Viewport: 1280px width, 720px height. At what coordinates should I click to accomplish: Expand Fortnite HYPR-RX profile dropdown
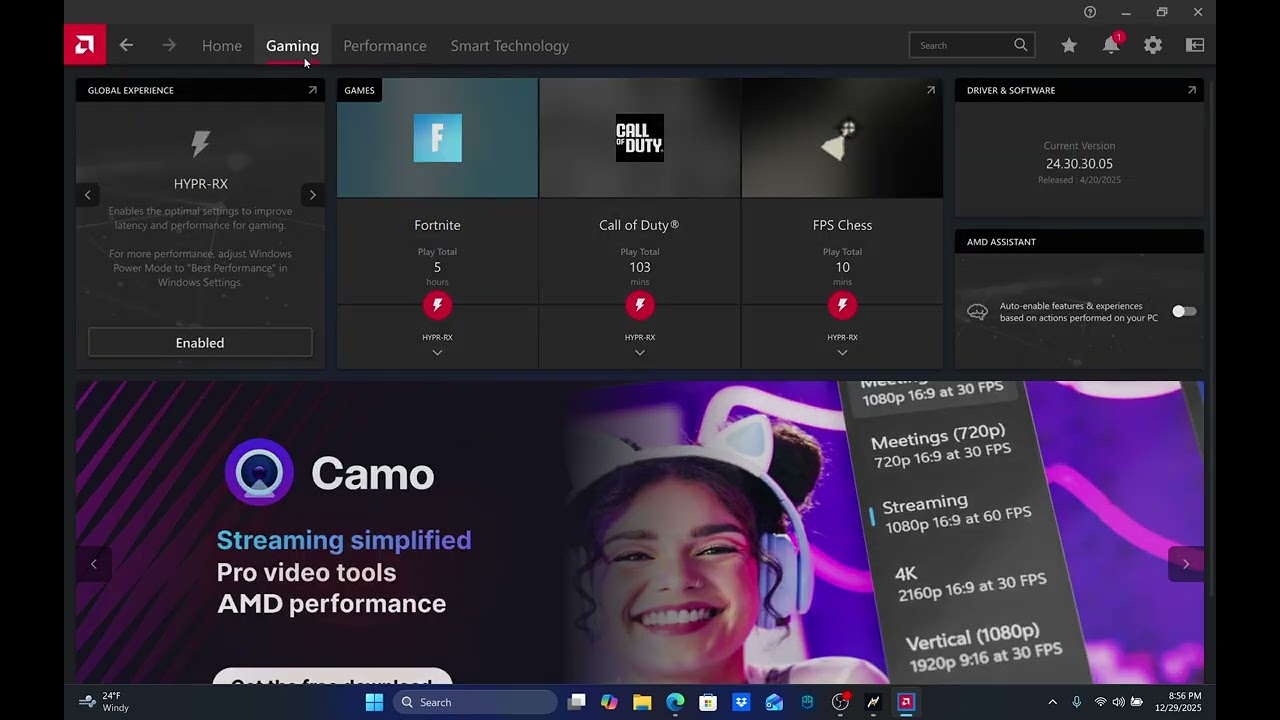437,352
